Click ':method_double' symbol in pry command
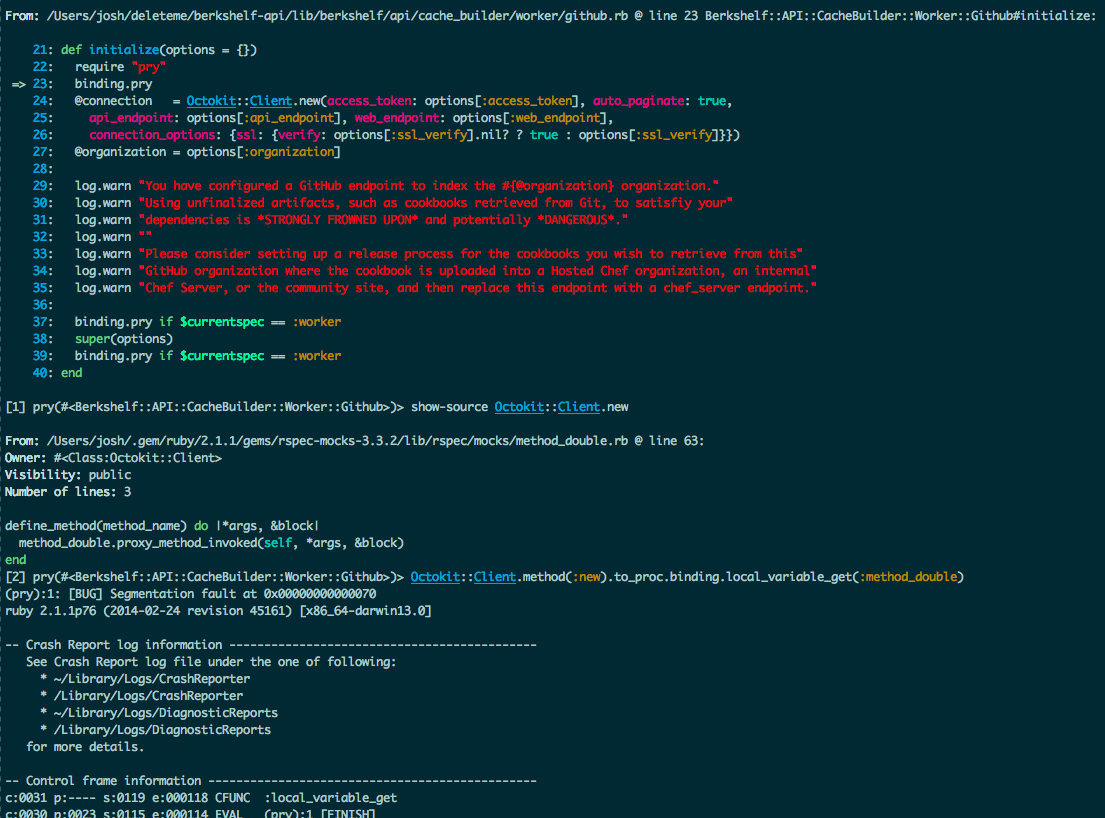 (908, 576)
